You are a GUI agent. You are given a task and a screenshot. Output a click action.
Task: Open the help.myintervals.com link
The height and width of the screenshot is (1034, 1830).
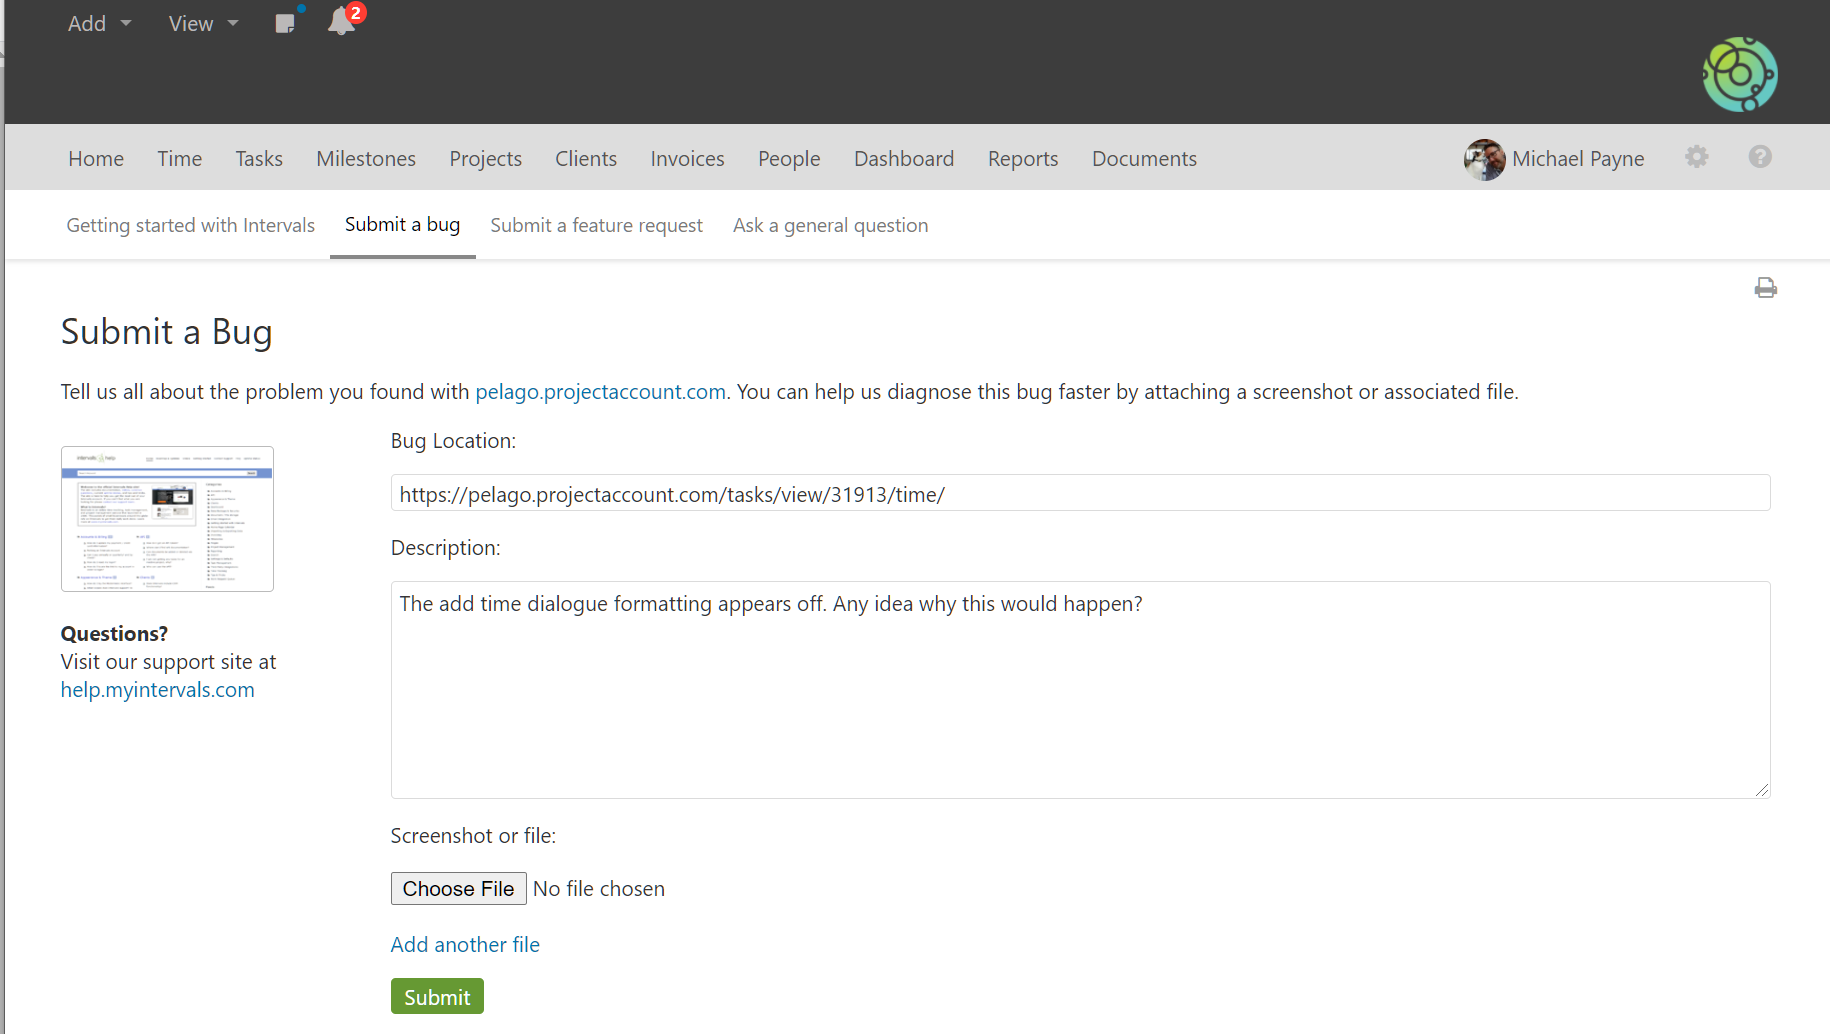(158, 690)
